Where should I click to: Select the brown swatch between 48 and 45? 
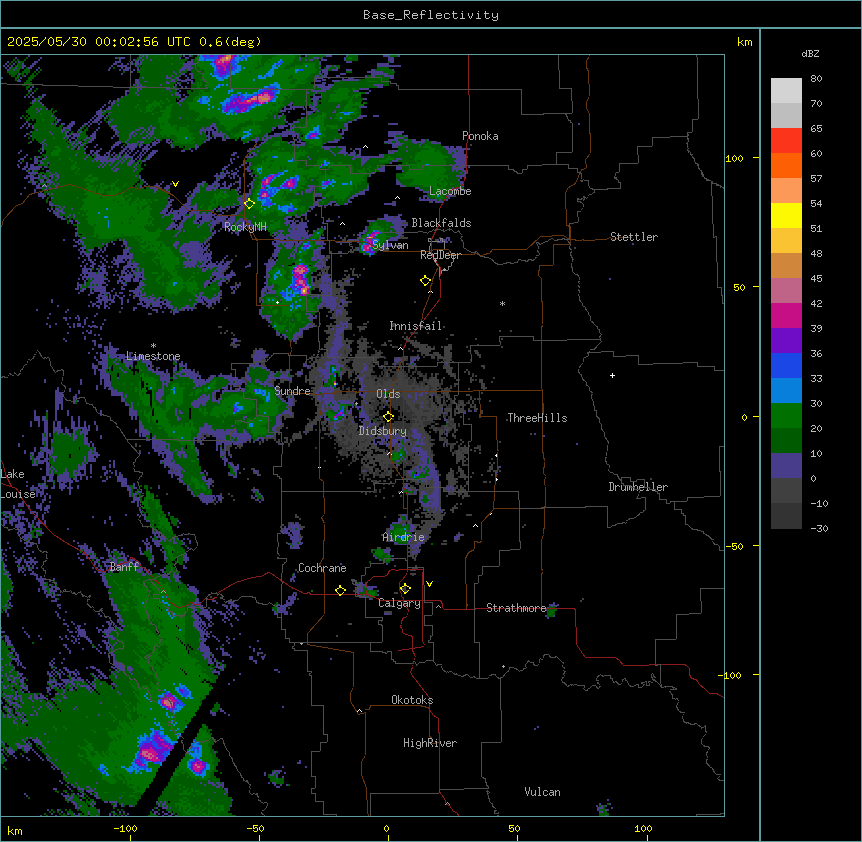click(786, 265)
